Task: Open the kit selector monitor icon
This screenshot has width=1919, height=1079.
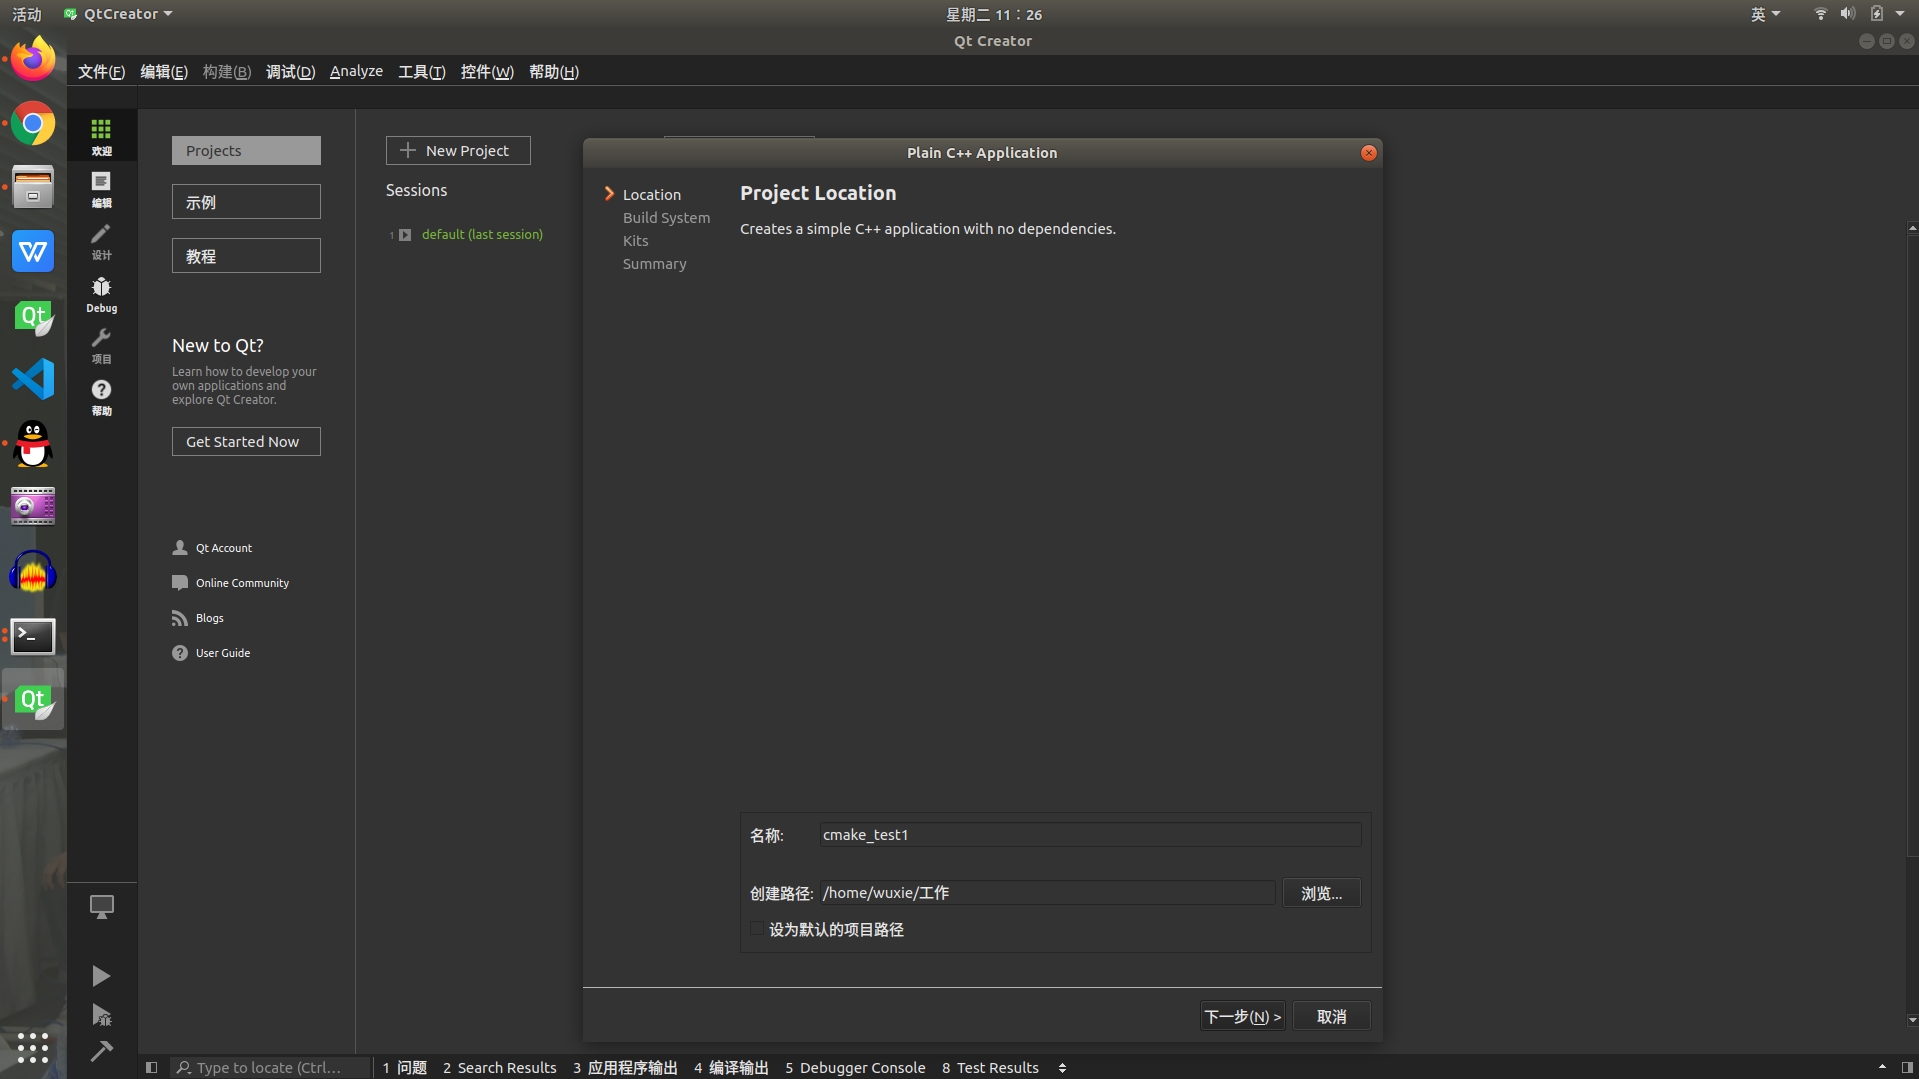Action: point(100,907)
